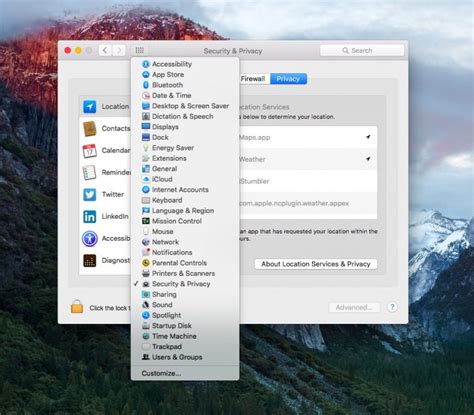The image size is (474, 415).
Task: Click the Keyboard icon in menu
Action: (146, 200)
